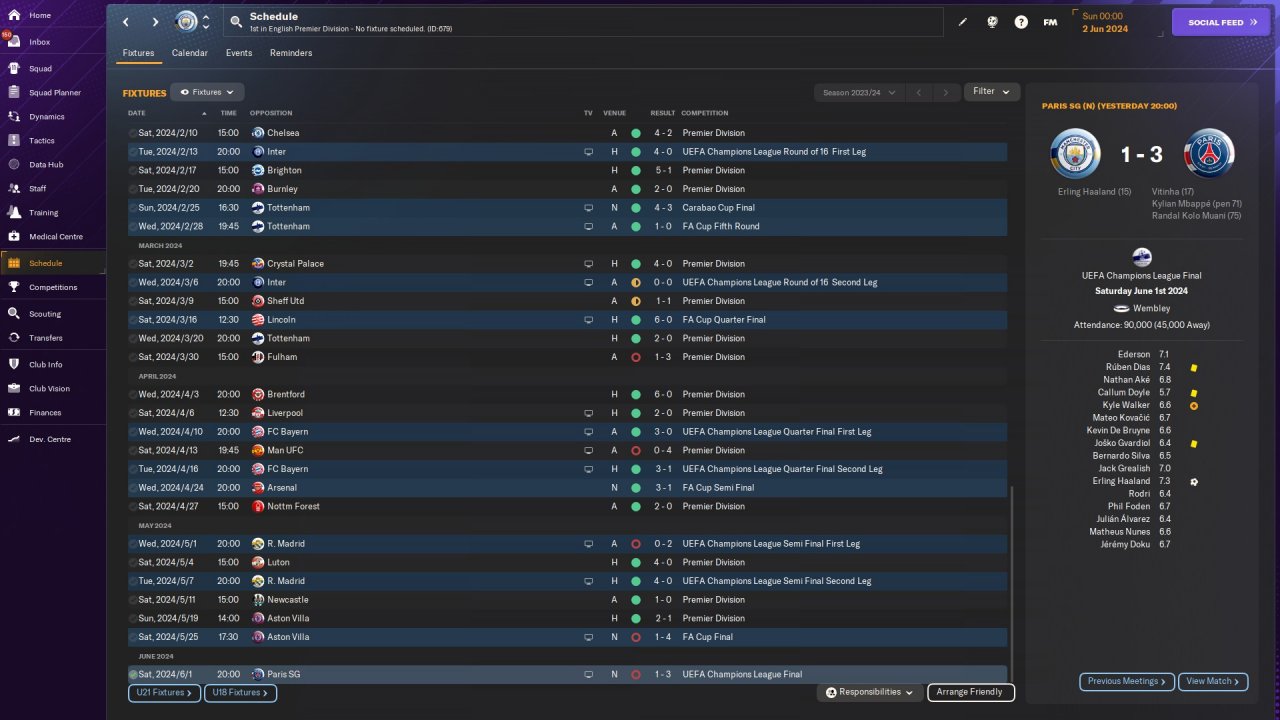Screen dimensions: 1280x720
Task: Sort fixtures by Date column
Action: (x=137, y=113)
